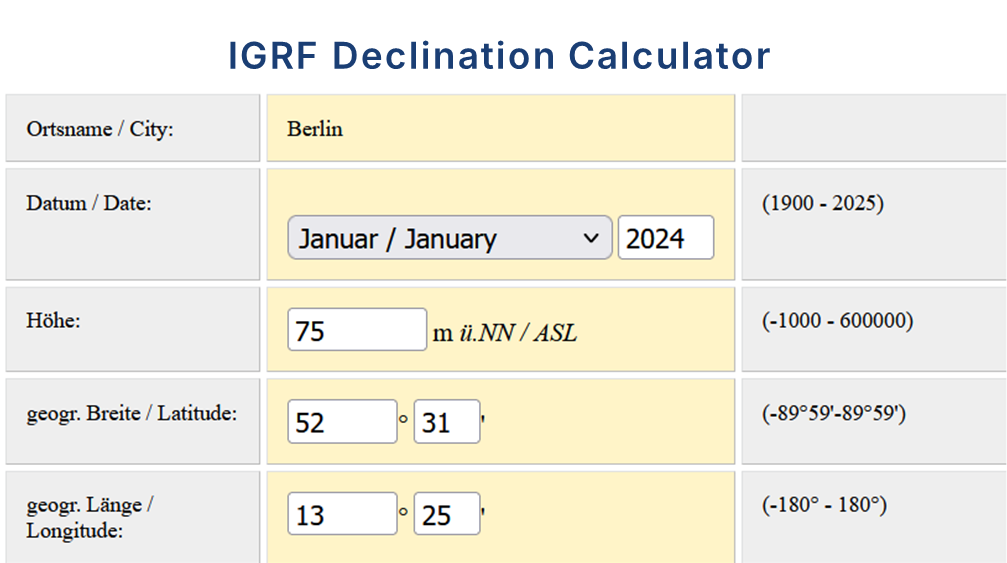Click the year field showing 2024

coord(665,238)
